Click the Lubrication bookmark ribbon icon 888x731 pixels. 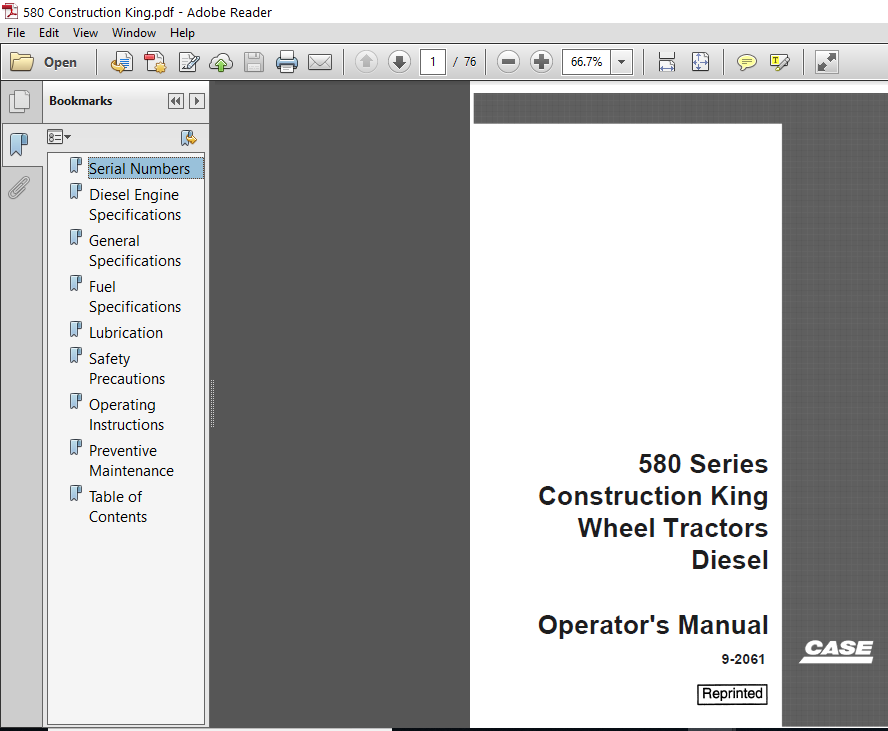tap(76, 329)
